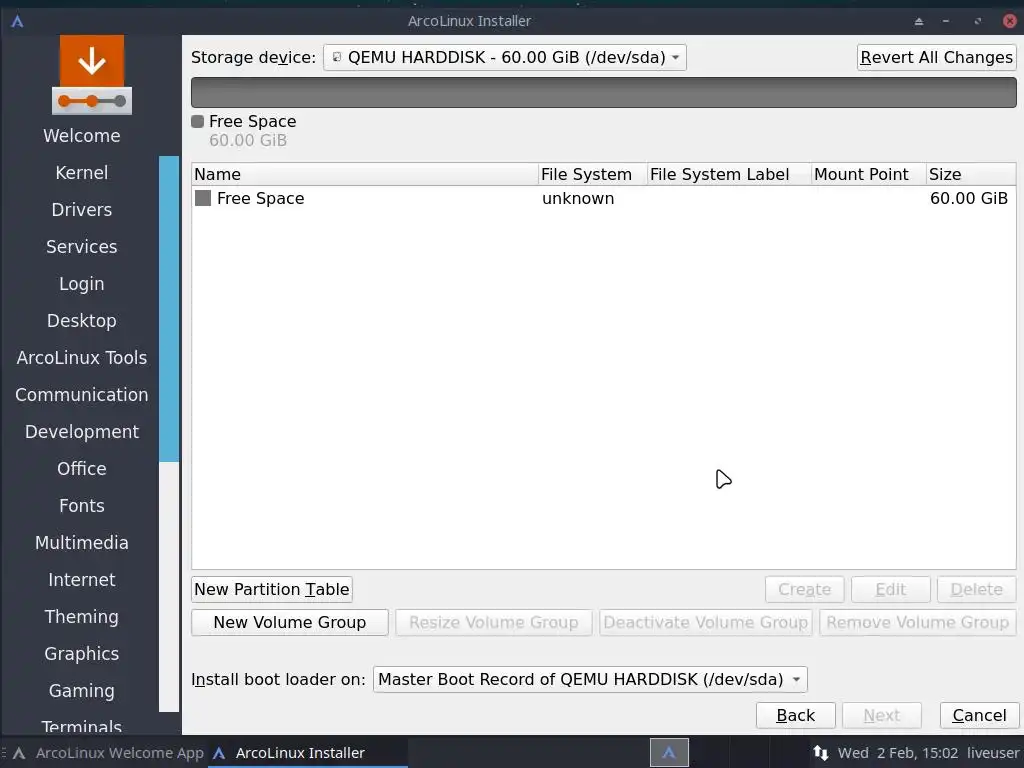Select Internet in the sidebar
The height and width of the screenshot is (768, 1024).
[x=82, y=580]
